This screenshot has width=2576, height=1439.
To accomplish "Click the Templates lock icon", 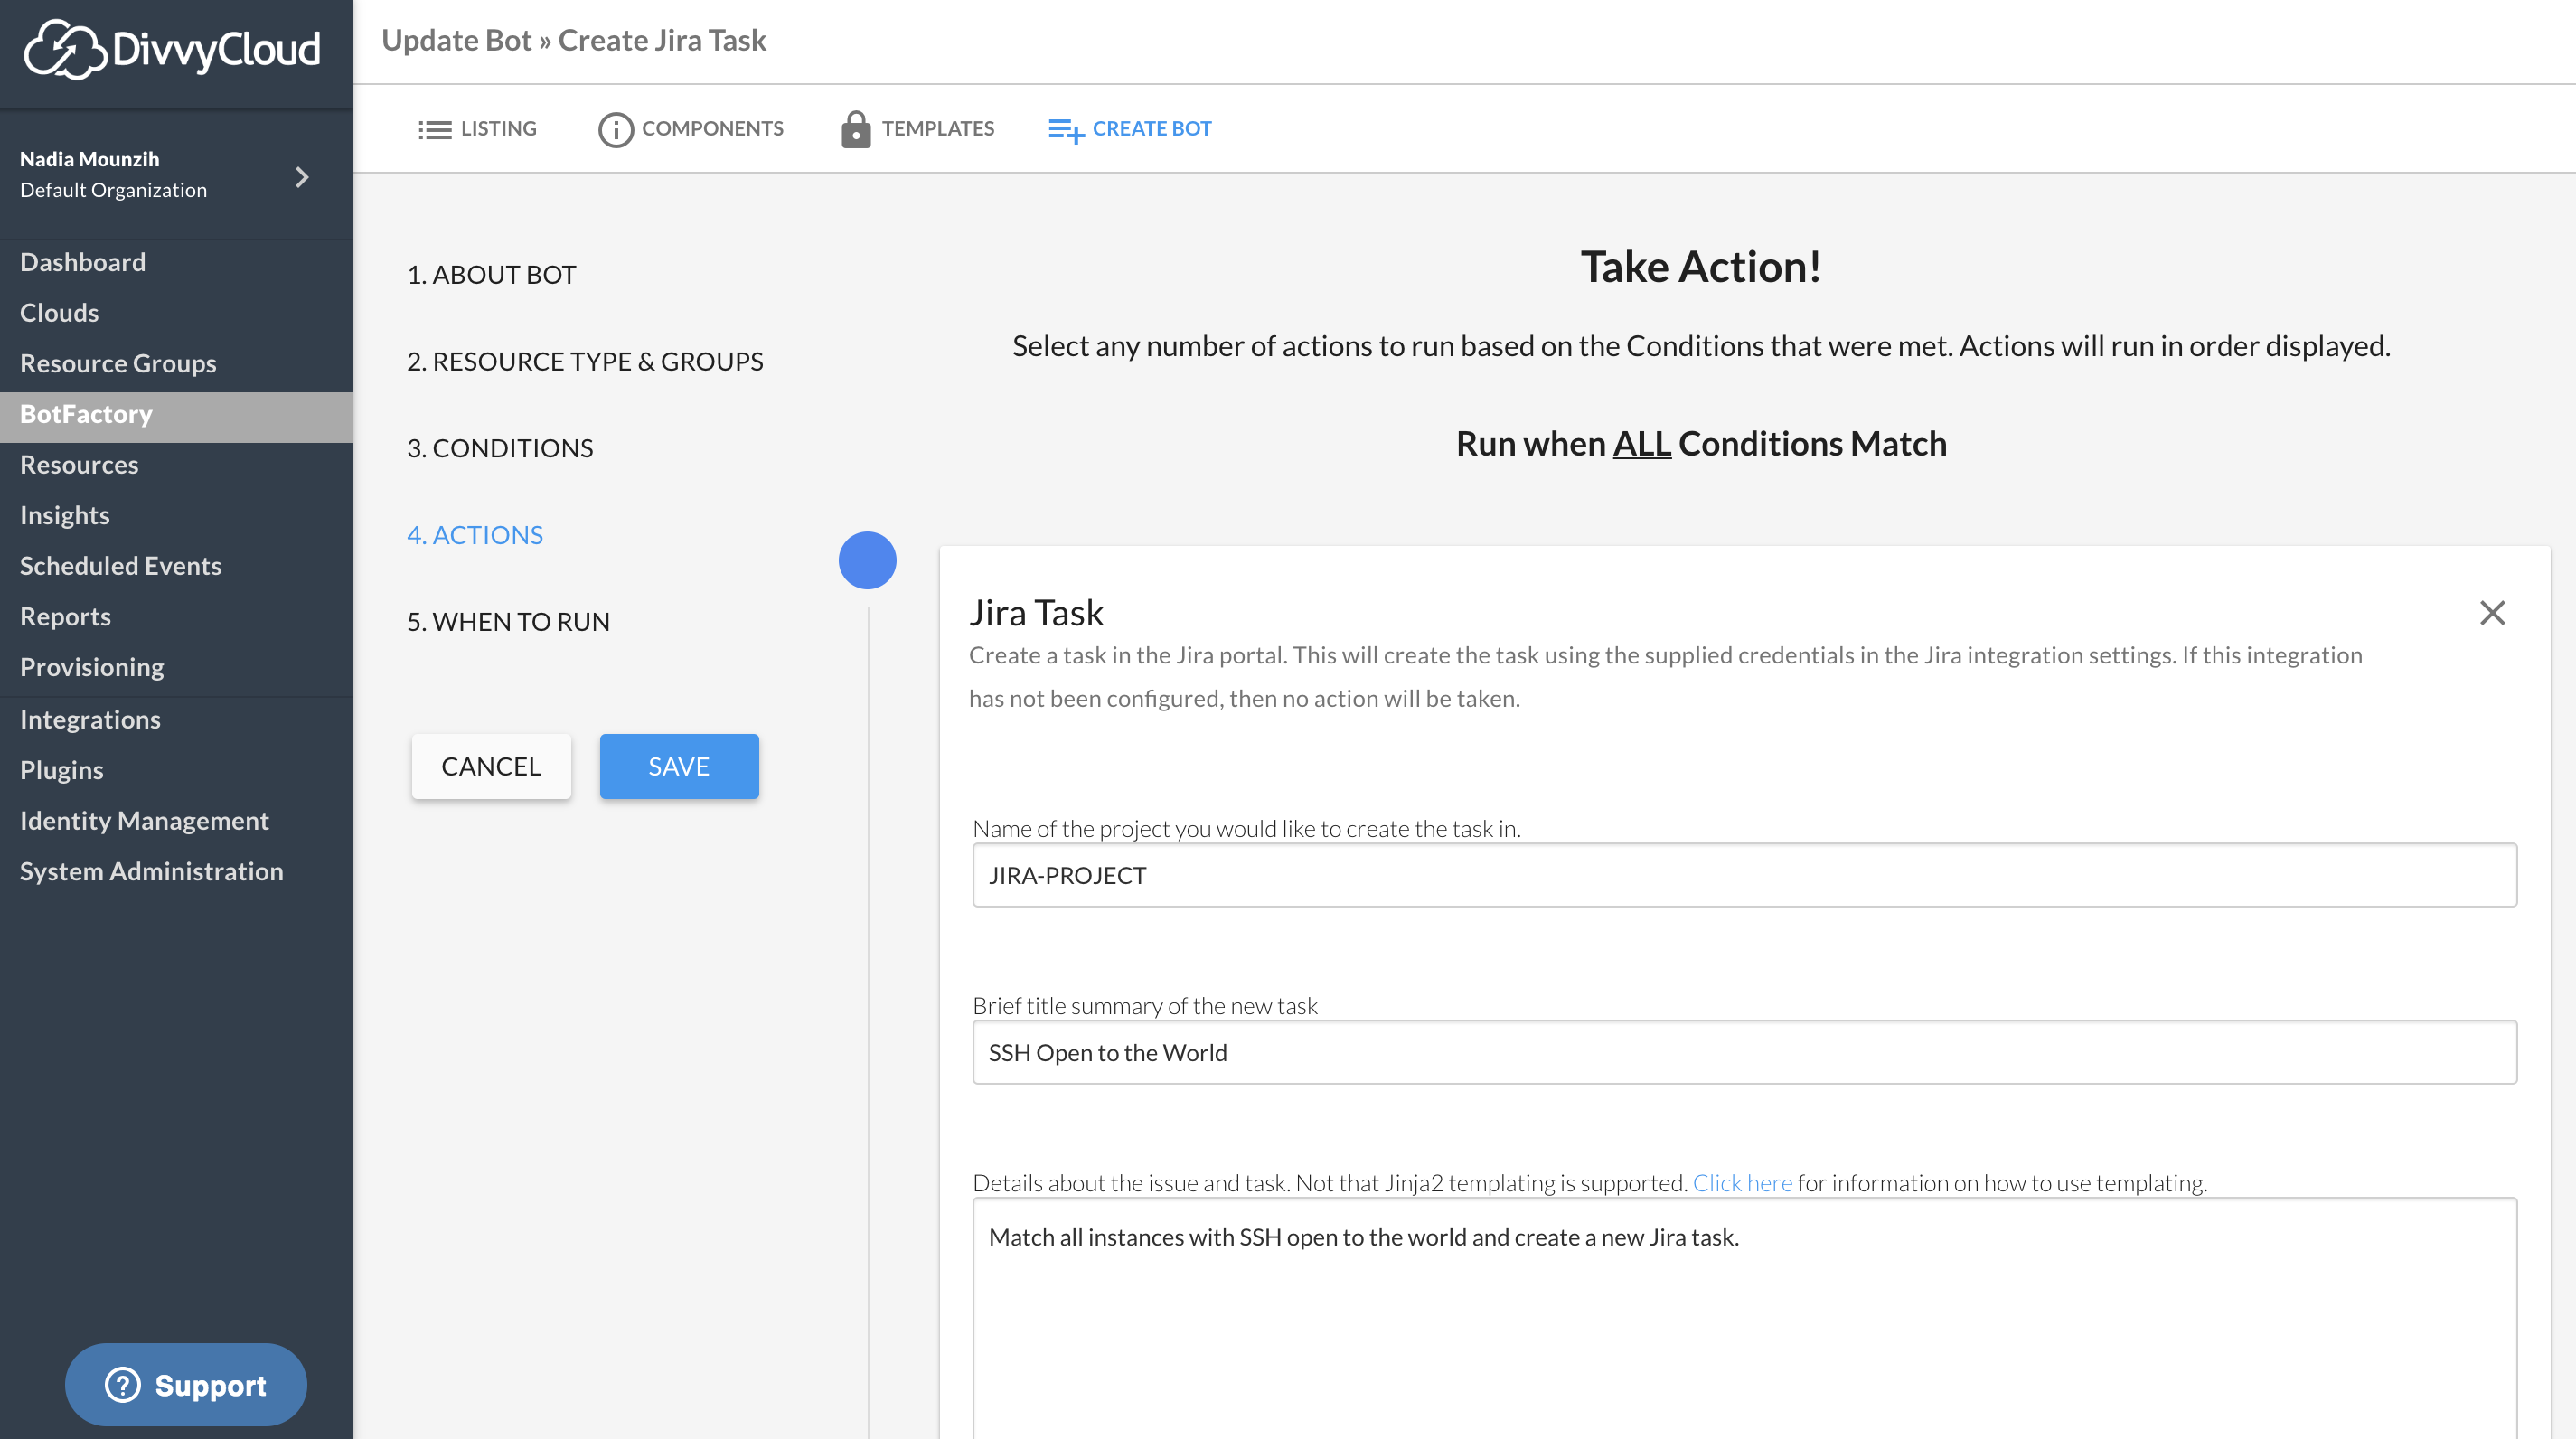I will coord(855,129).
